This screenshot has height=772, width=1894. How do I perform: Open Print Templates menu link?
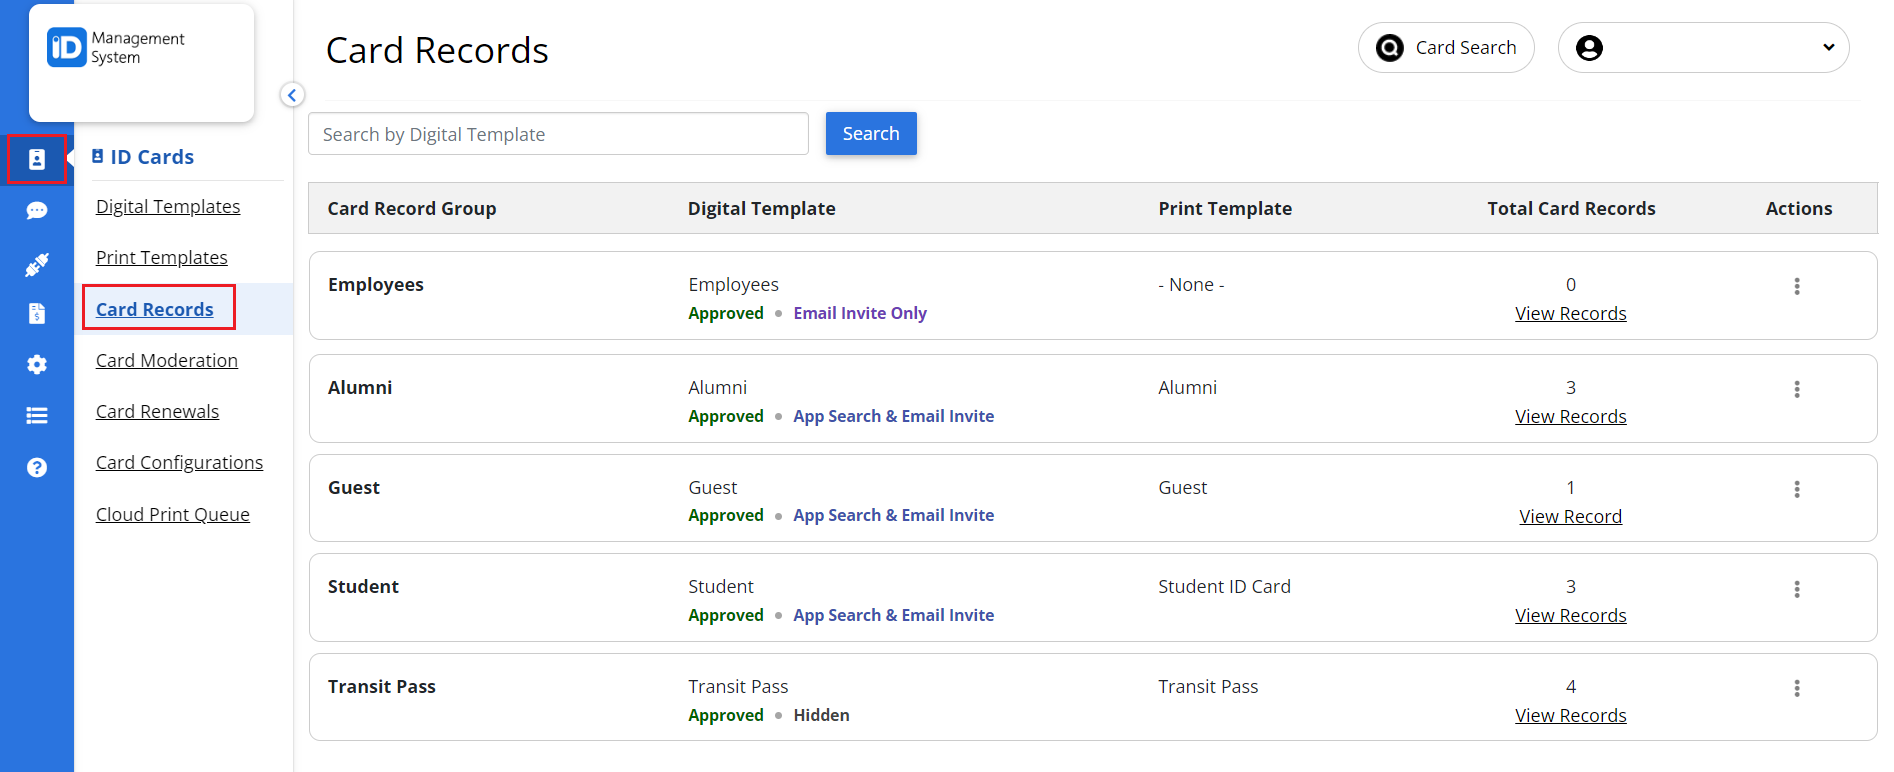(162, 258)
